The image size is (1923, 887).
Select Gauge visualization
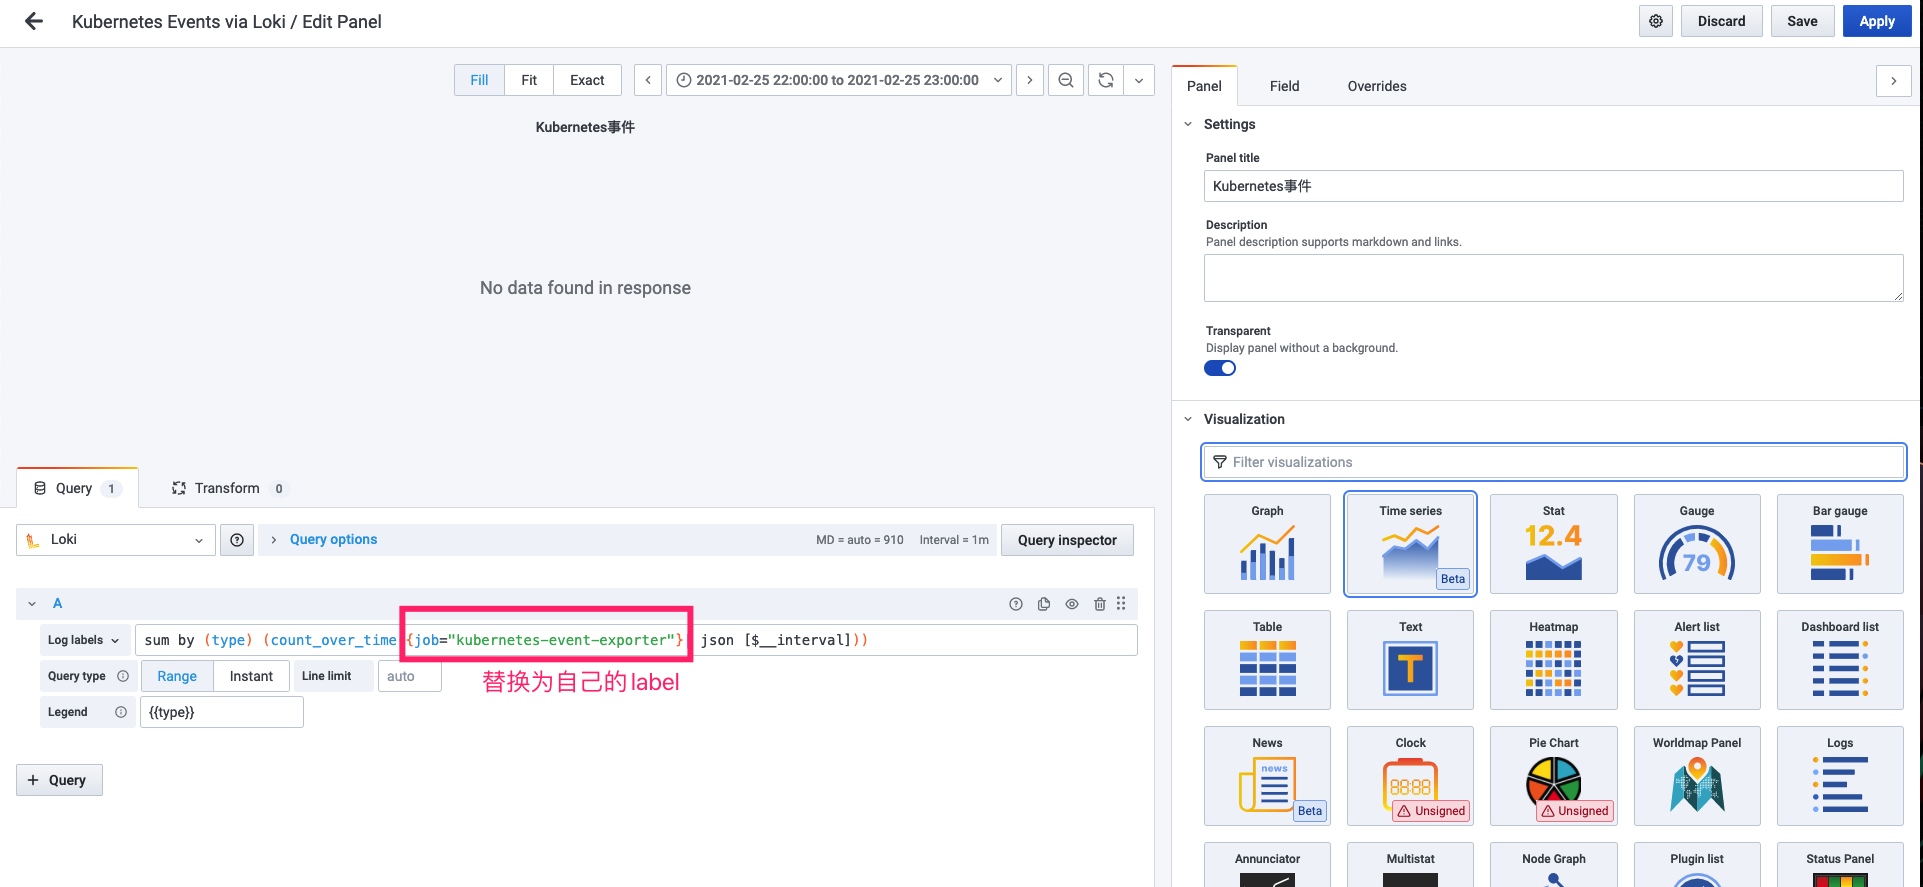tap(1697, 544)
